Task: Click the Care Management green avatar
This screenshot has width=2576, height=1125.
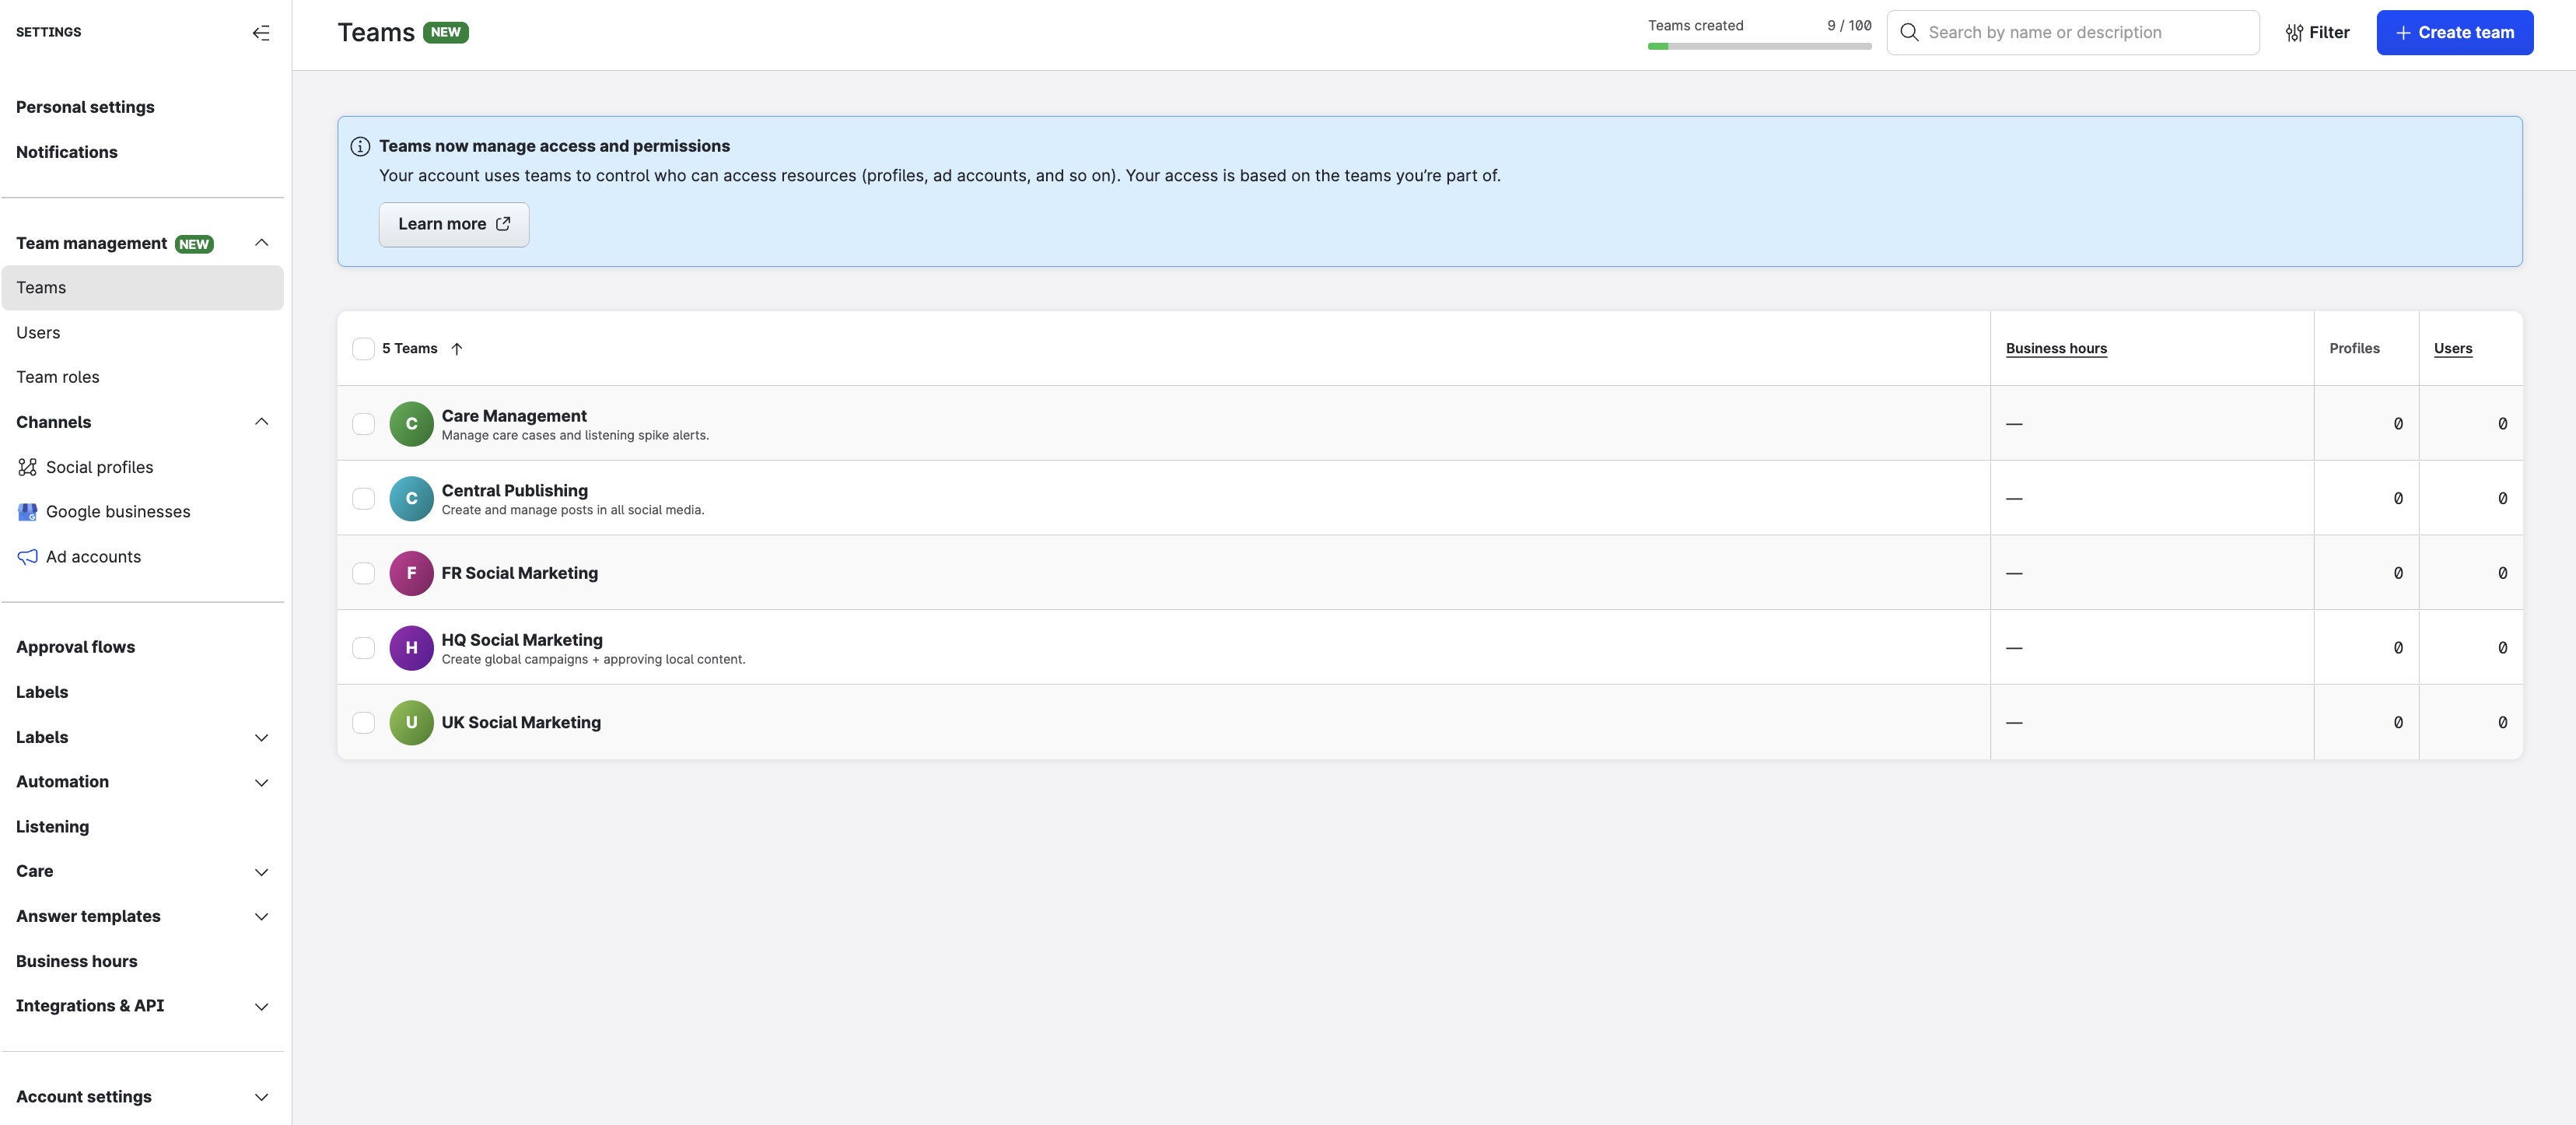Action: coord(411,424)
